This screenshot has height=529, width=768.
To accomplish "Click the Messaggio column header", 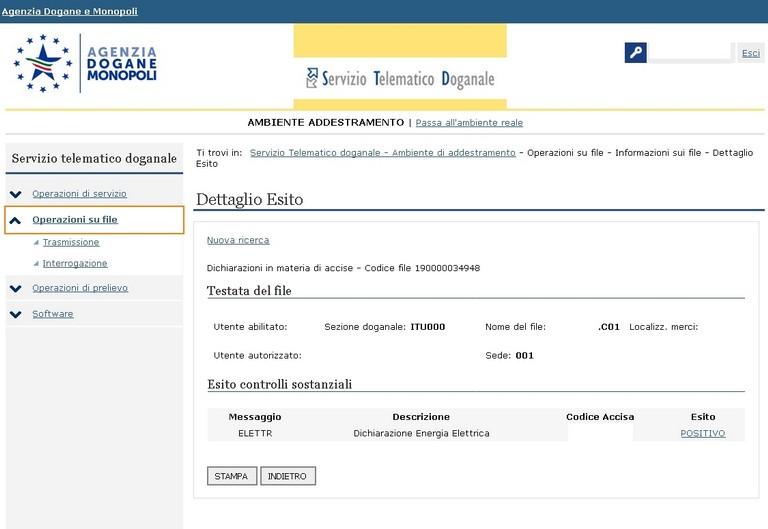I will [255, 417].
